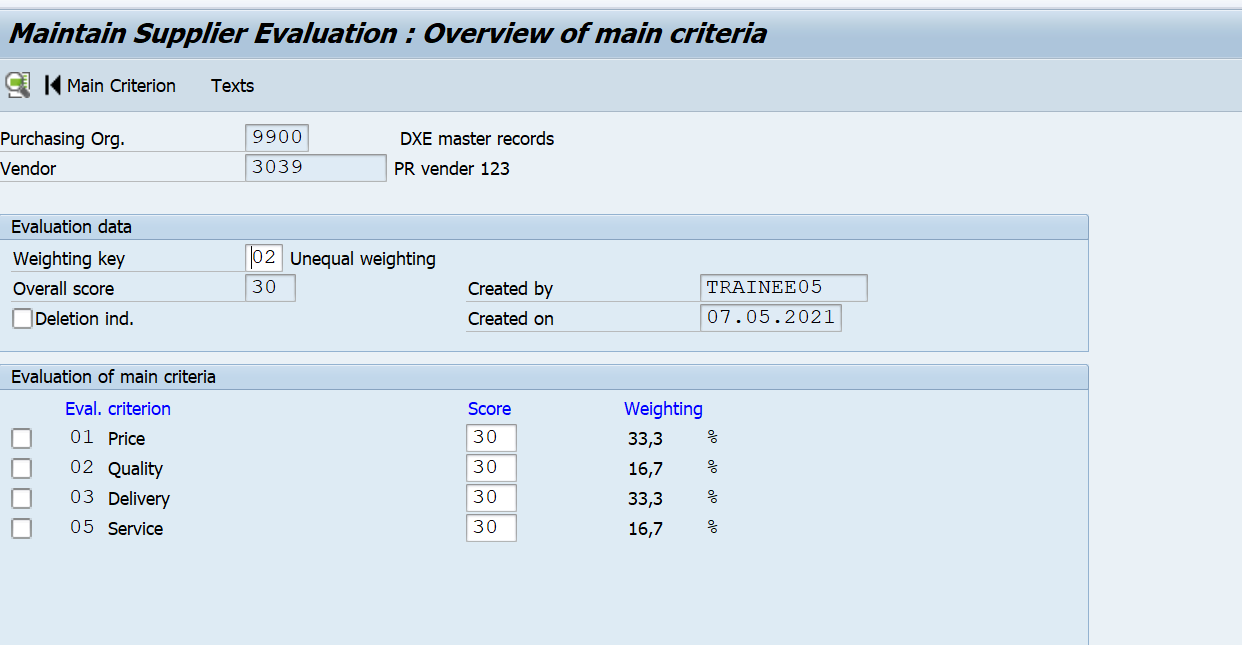Click the Overall score field
This screenshot has width=1242, height=645.
pyautogui.click(x=270, y=288)
